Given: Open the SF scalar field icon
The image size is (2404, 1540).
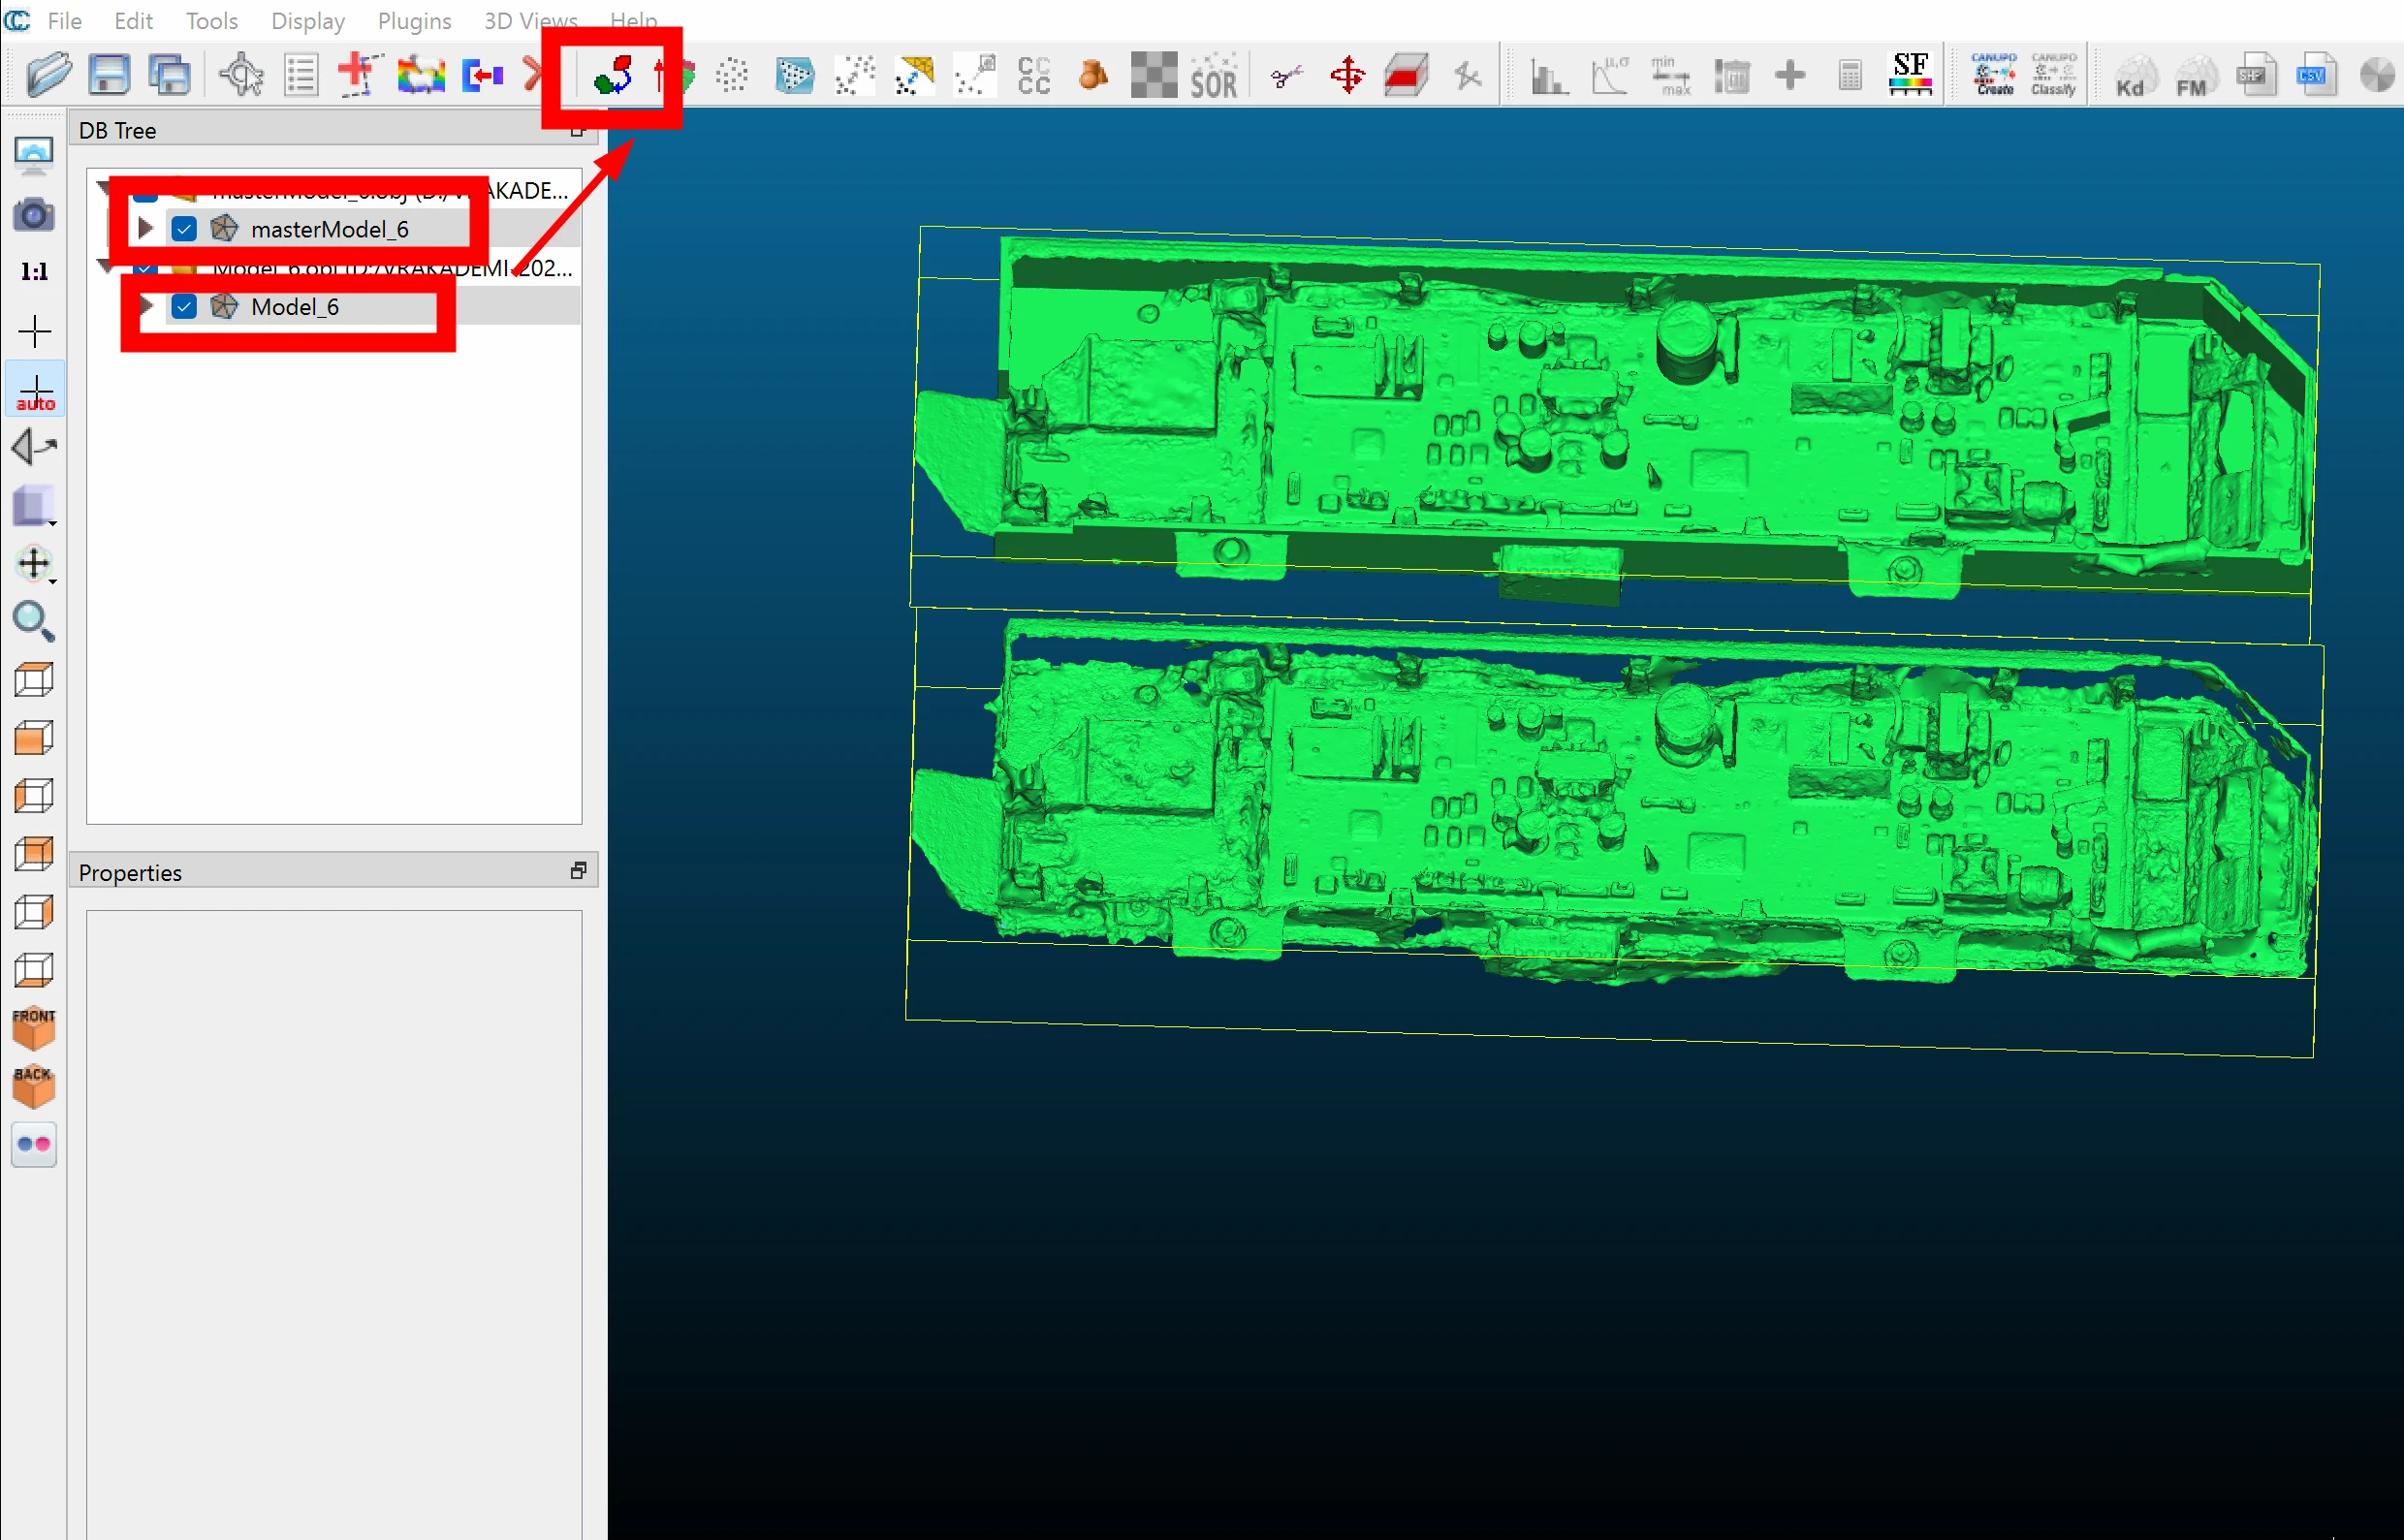Looking at the screenshot, I should [x=1910, y=75].
